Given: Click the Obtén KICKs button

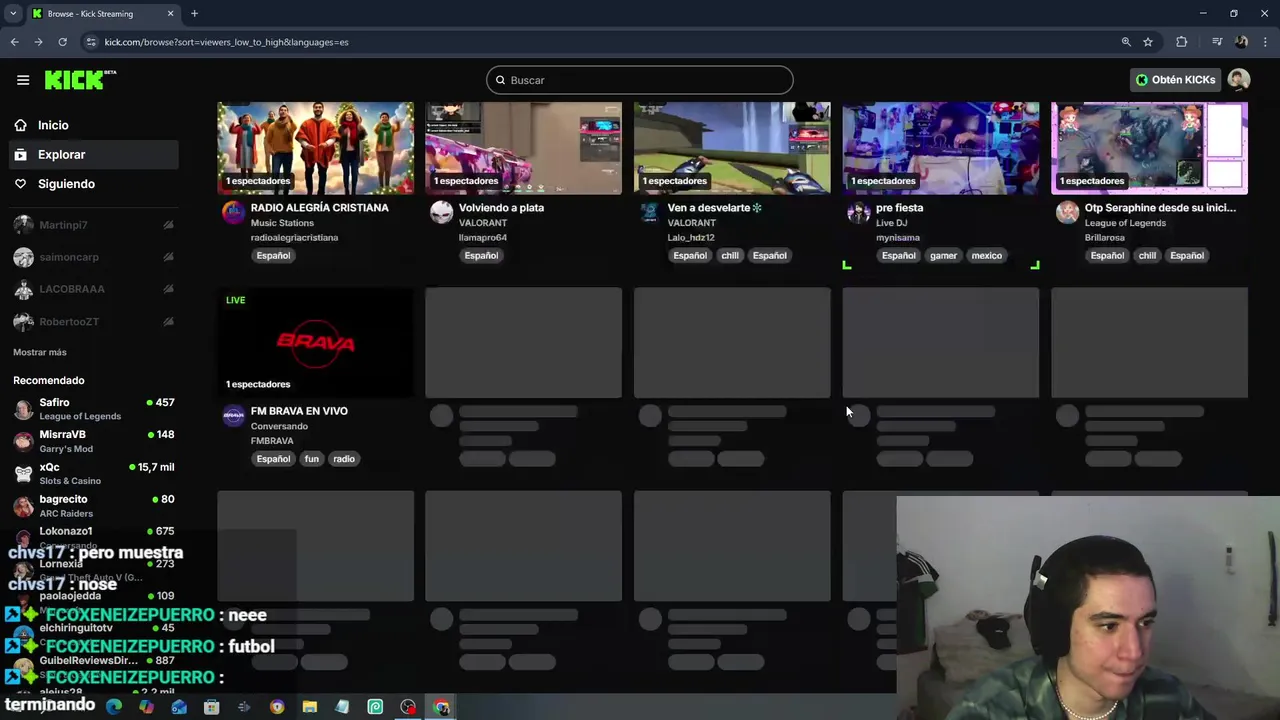Looking at the screenshot, I should click(x=1176, y=80).
